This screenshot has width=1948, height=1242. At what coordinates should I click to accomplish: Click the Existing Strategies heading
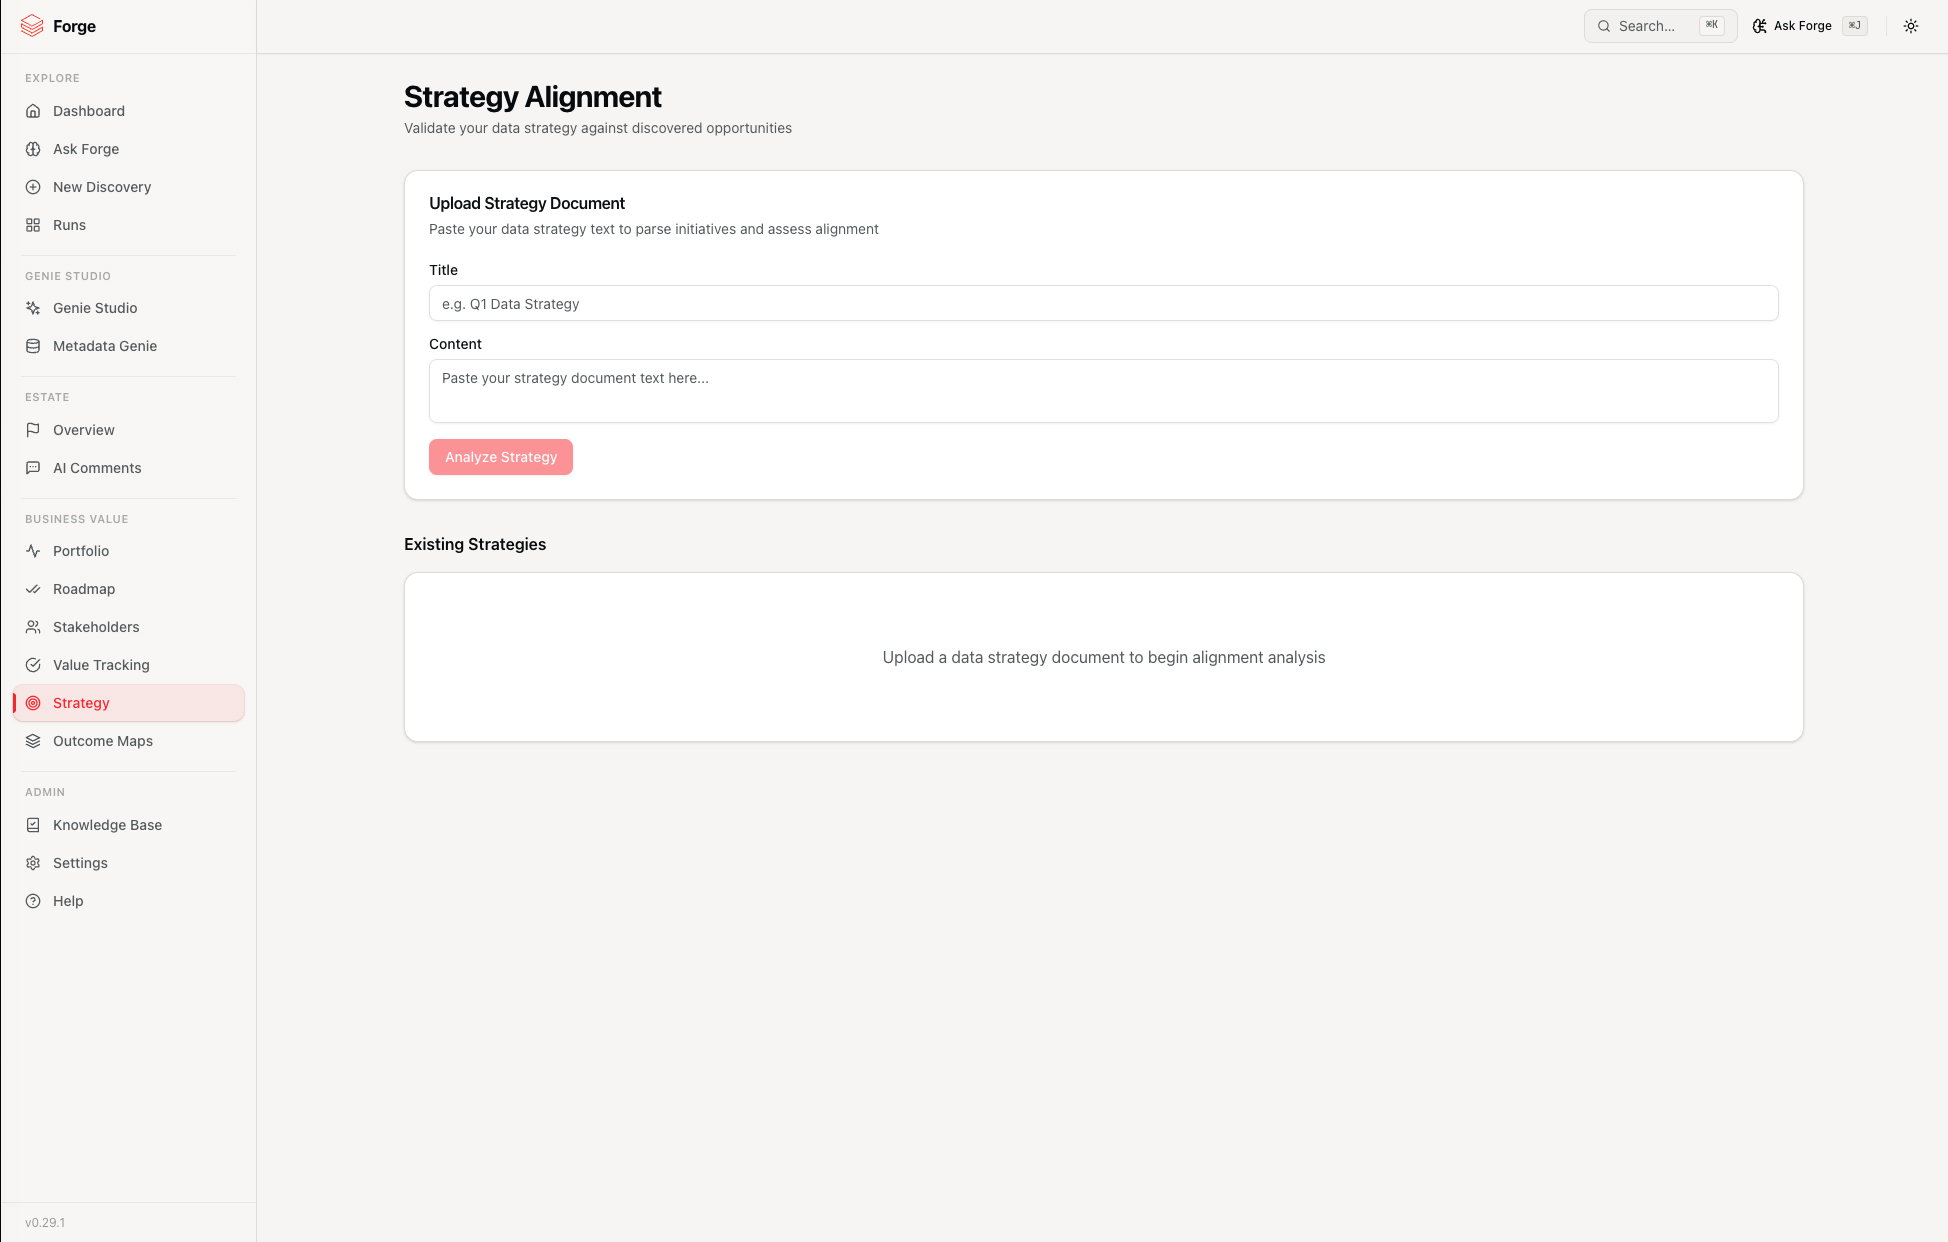475,544
